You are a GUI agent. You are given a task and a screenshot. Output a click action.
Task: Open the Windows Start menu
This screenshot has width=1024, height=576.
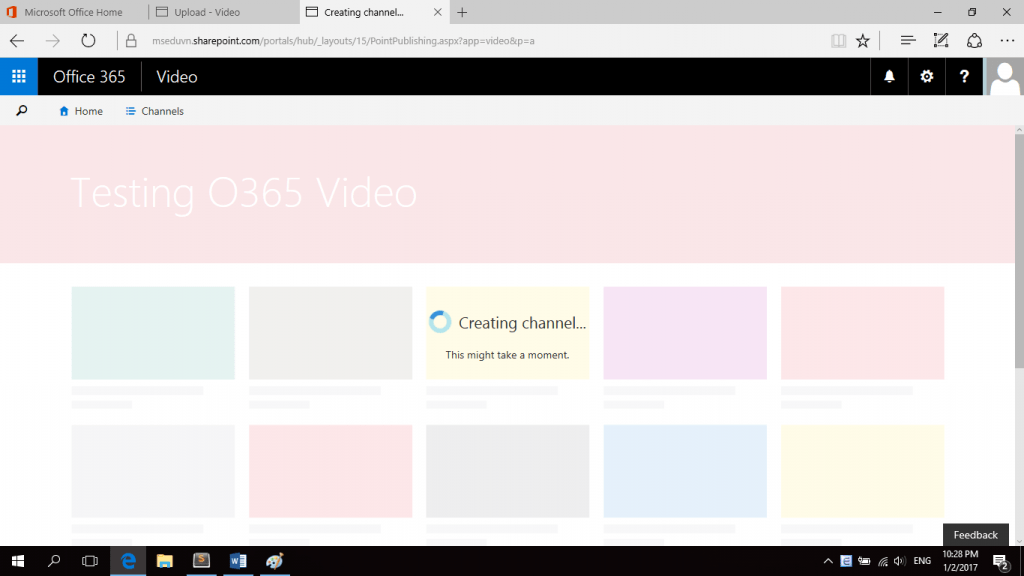point(18,561)
